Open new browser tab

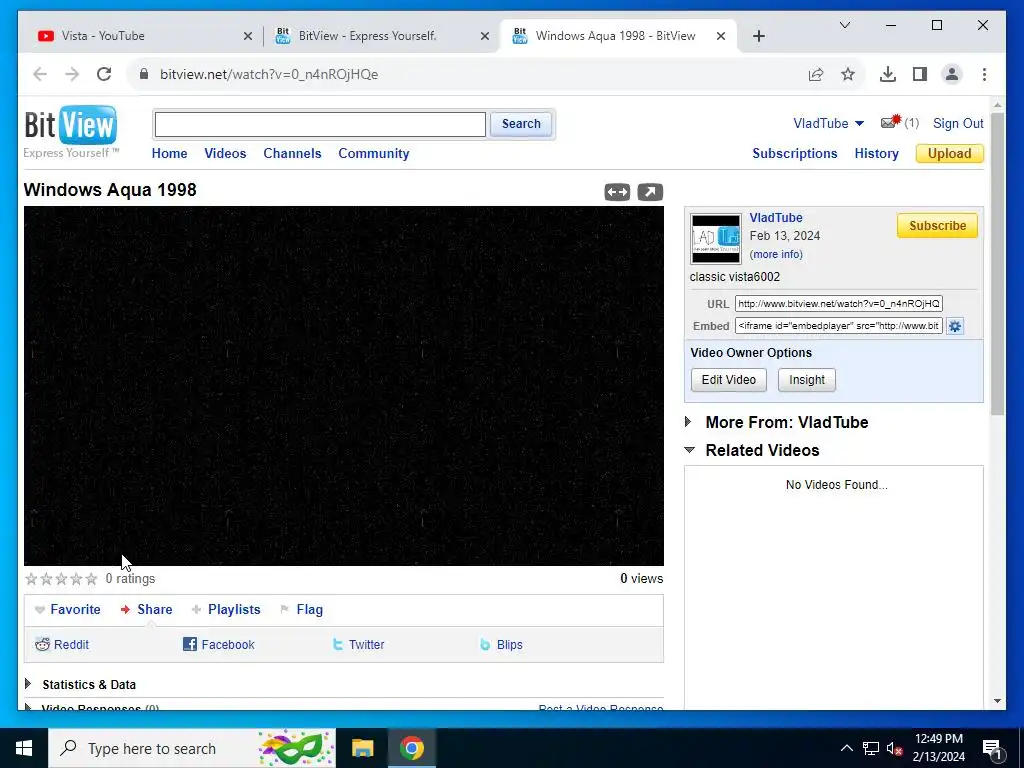click(758, 36)
